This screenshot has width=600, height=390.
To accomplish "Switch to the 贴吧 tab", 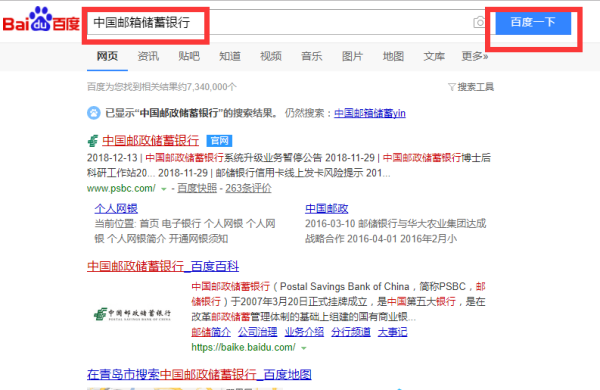I will 189,56.
